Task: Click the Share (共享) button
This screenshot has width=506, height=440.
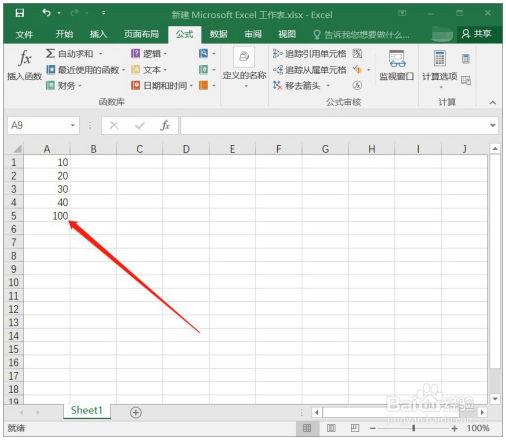Action: 477,34
